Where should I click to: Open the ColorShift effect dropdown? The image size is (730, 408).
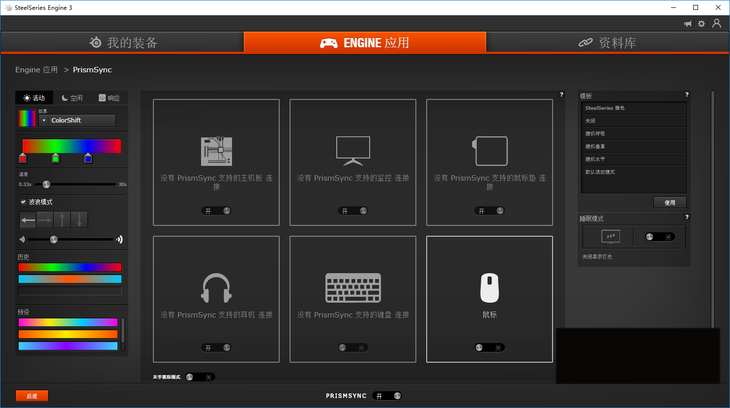(x=77, y=120)
